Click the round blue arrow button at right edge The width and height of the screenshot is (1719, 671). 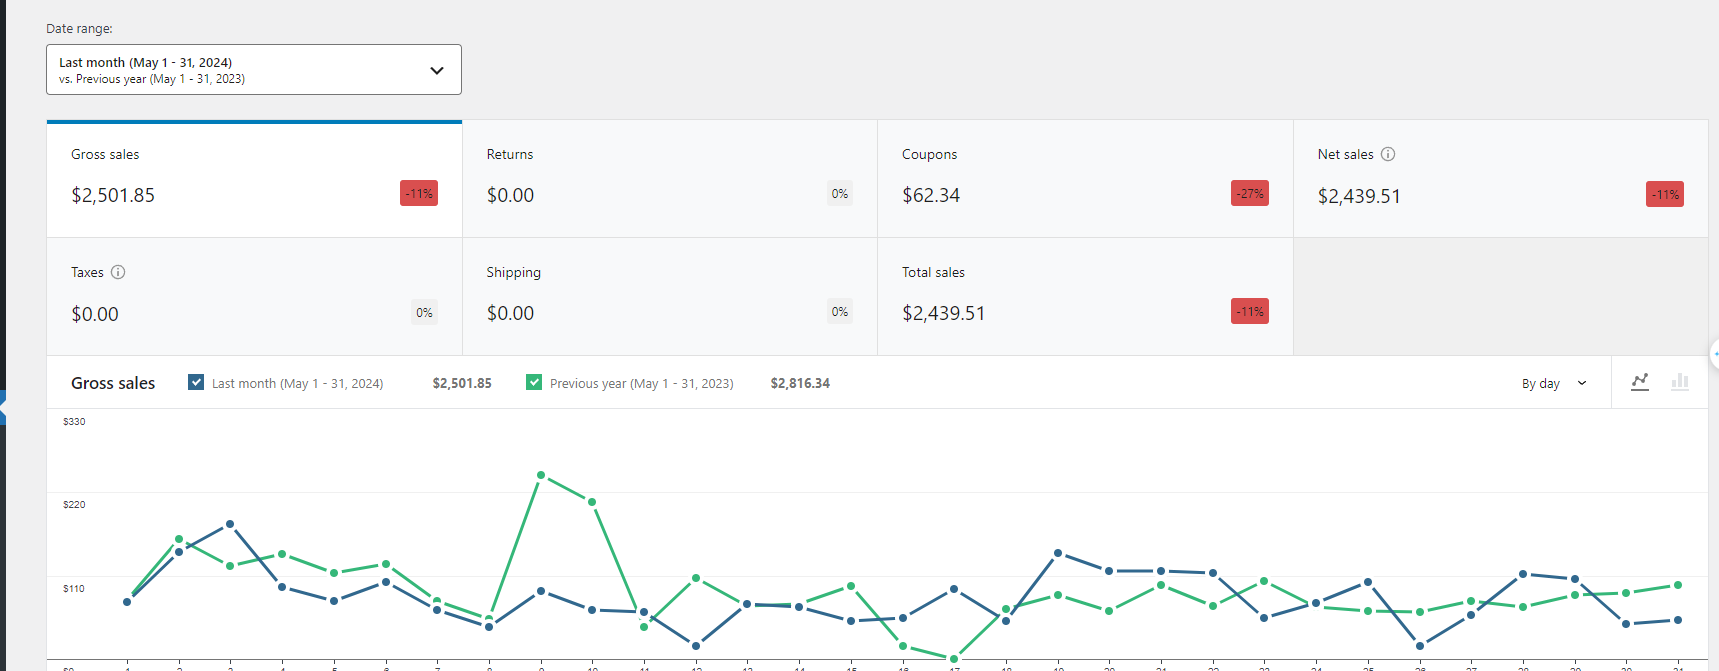coord(1714,354)
